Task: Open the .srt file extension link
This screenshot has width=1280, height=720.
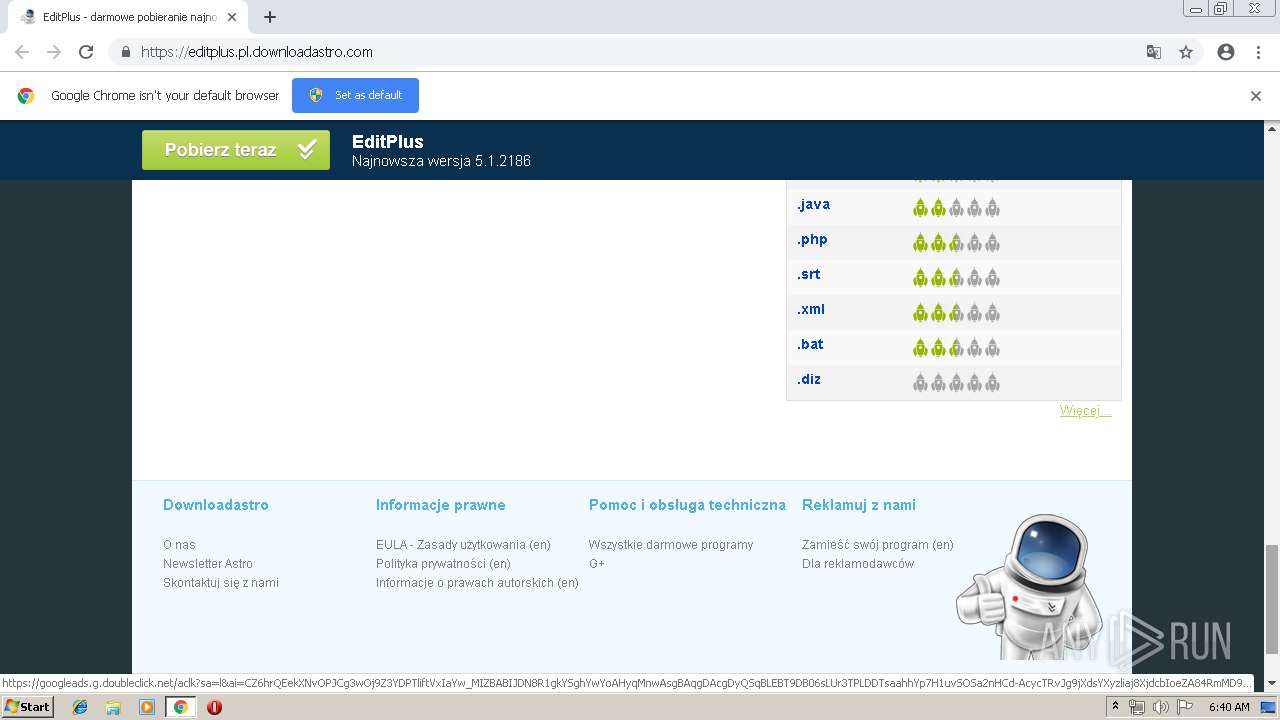Action: [809, 274]
